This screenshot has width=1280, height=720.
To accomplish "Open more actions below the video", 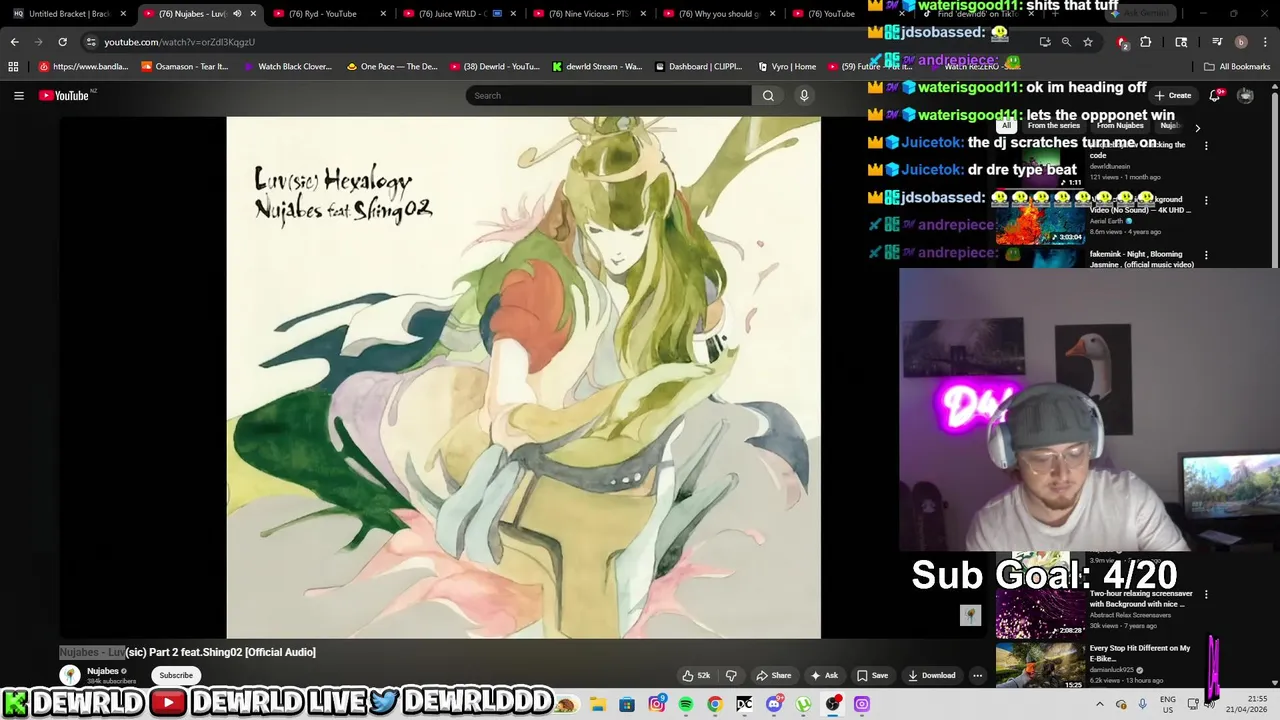I will point(977,675).
